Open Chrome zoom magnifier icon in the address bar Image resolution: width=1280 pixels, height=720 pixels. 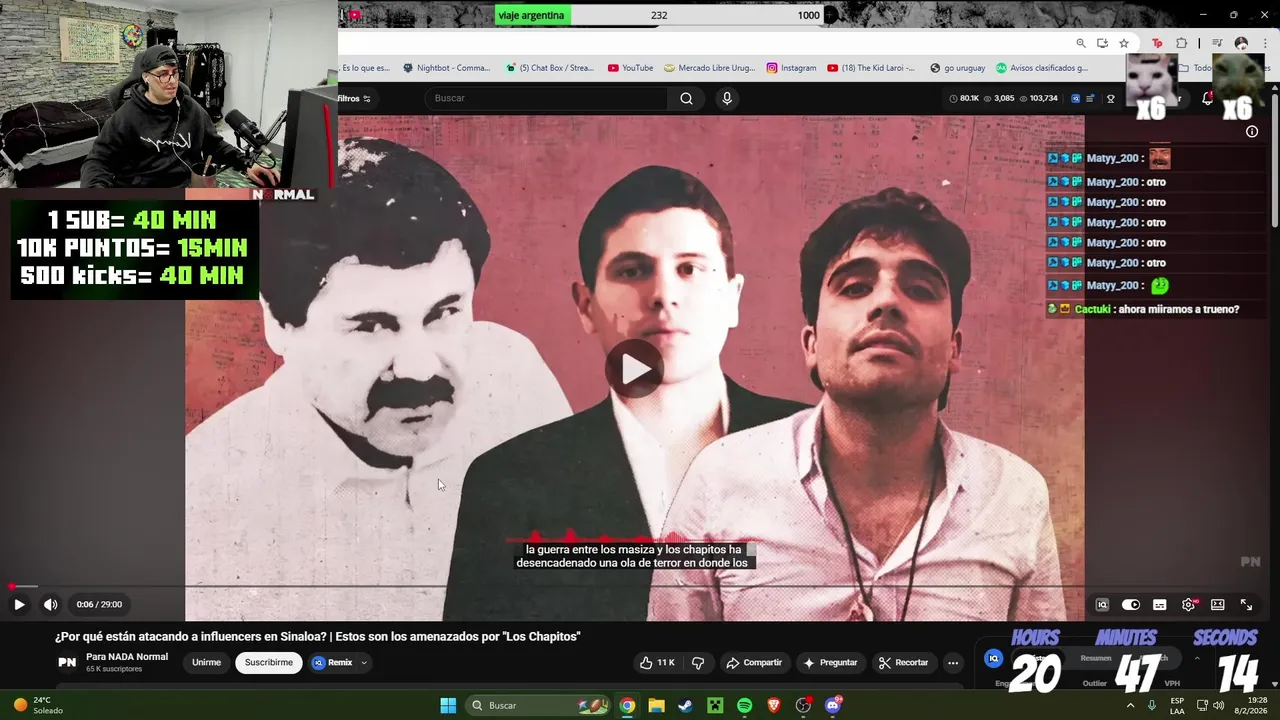[1081, 43]
